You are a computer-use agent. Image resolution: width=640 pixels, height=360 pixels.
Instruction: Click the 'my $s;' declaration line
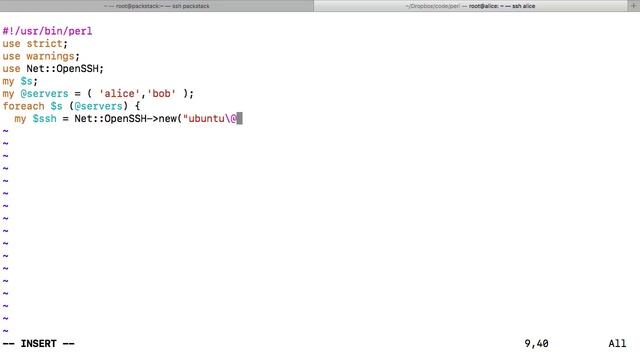(x=20, y=81)
